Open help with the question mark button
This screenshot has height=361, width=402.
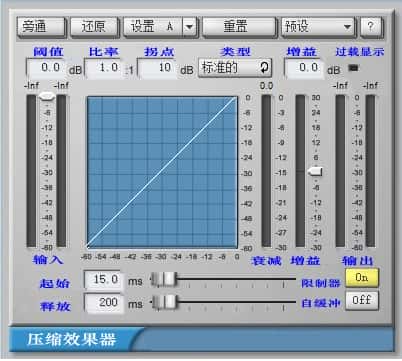point(371,27)
